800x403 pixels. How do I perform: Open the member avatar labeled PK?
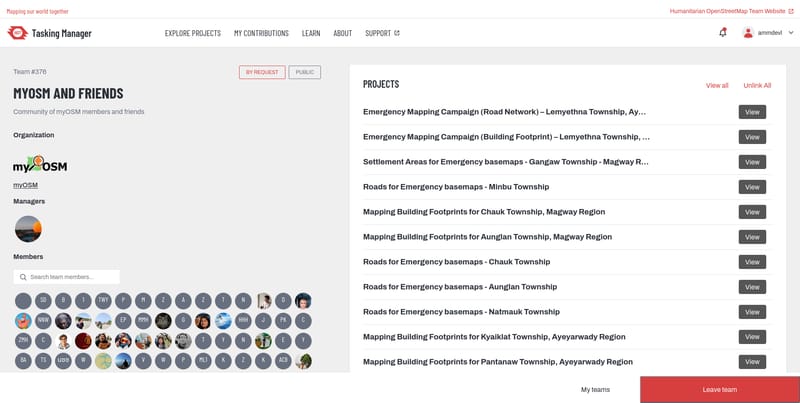(283, 321)
